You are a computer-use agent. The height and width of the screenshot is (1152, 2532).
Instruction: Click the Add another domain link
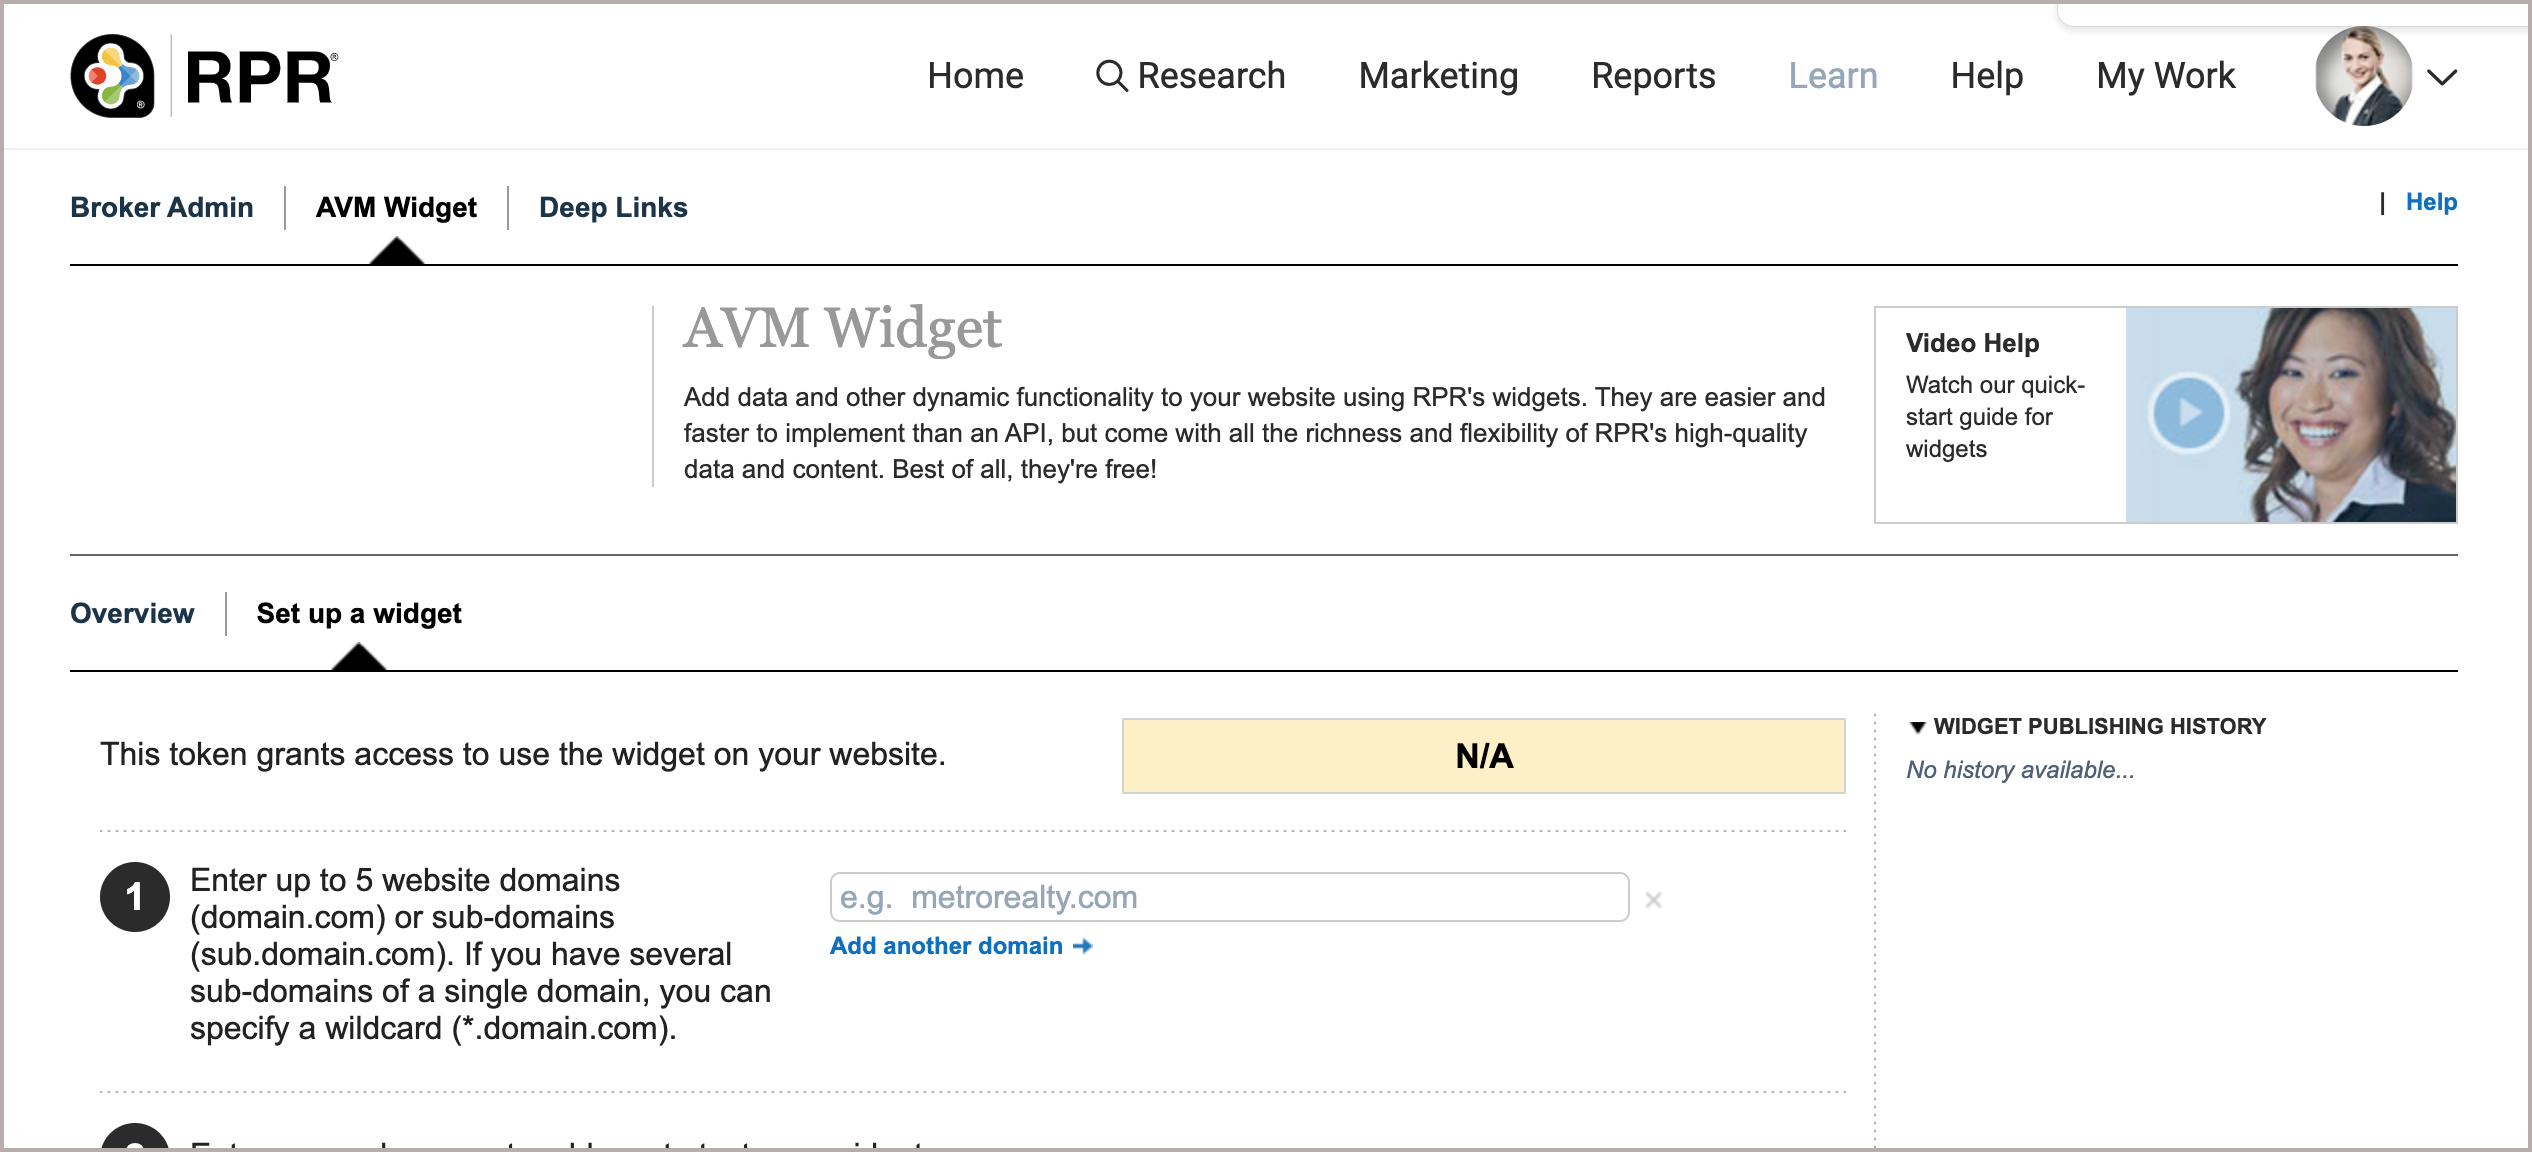pos(946,946)
